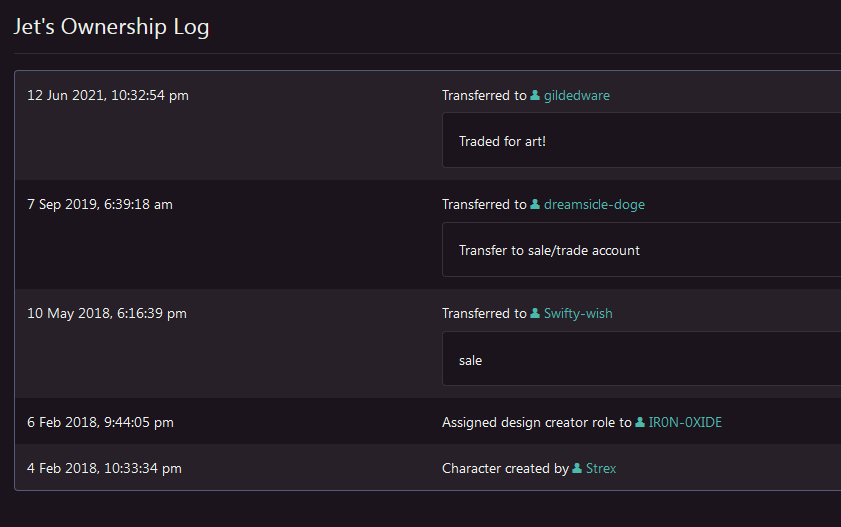
Task: Click the user icon beside Strex
Action: tap(577, 469)
